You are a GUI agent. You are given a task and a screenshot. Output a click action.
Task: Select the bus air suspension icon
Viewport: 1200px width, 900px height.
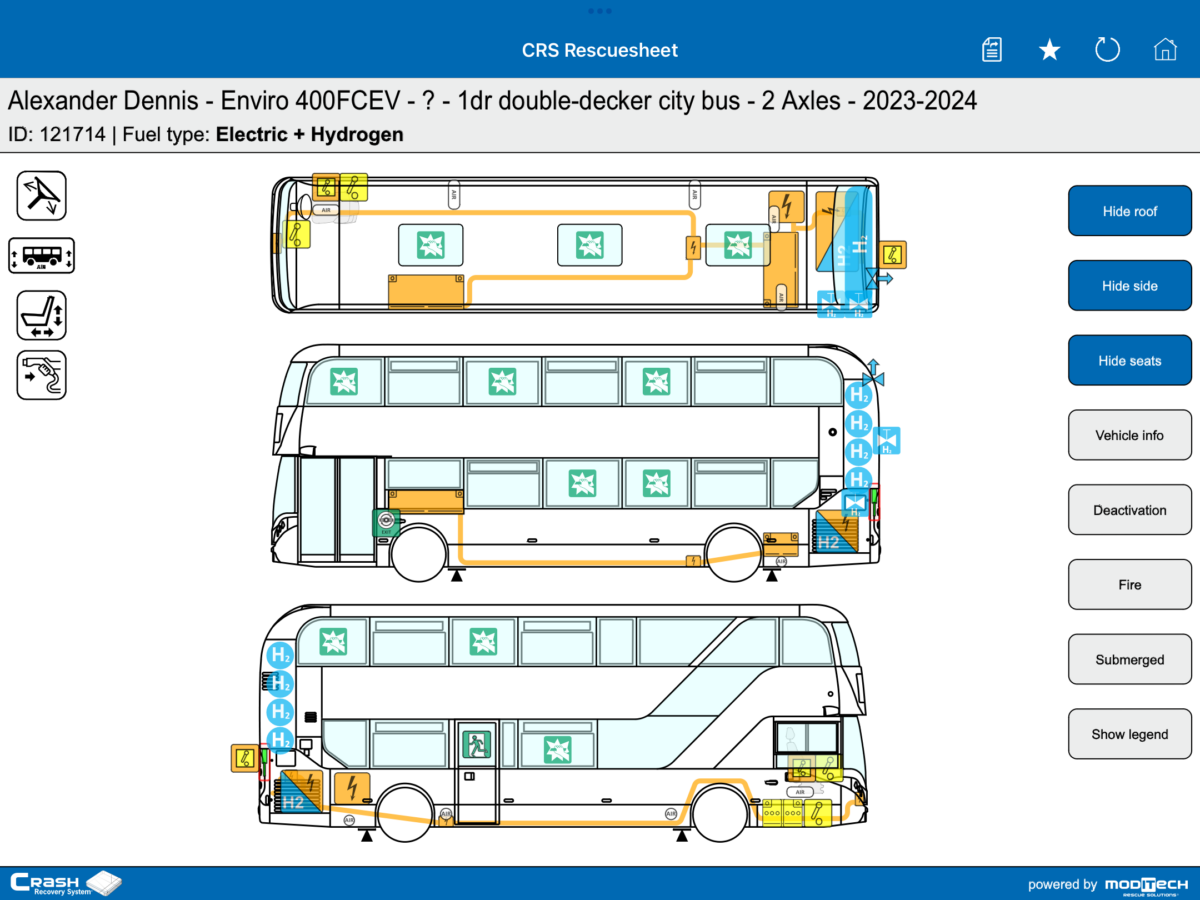(42, 255)
